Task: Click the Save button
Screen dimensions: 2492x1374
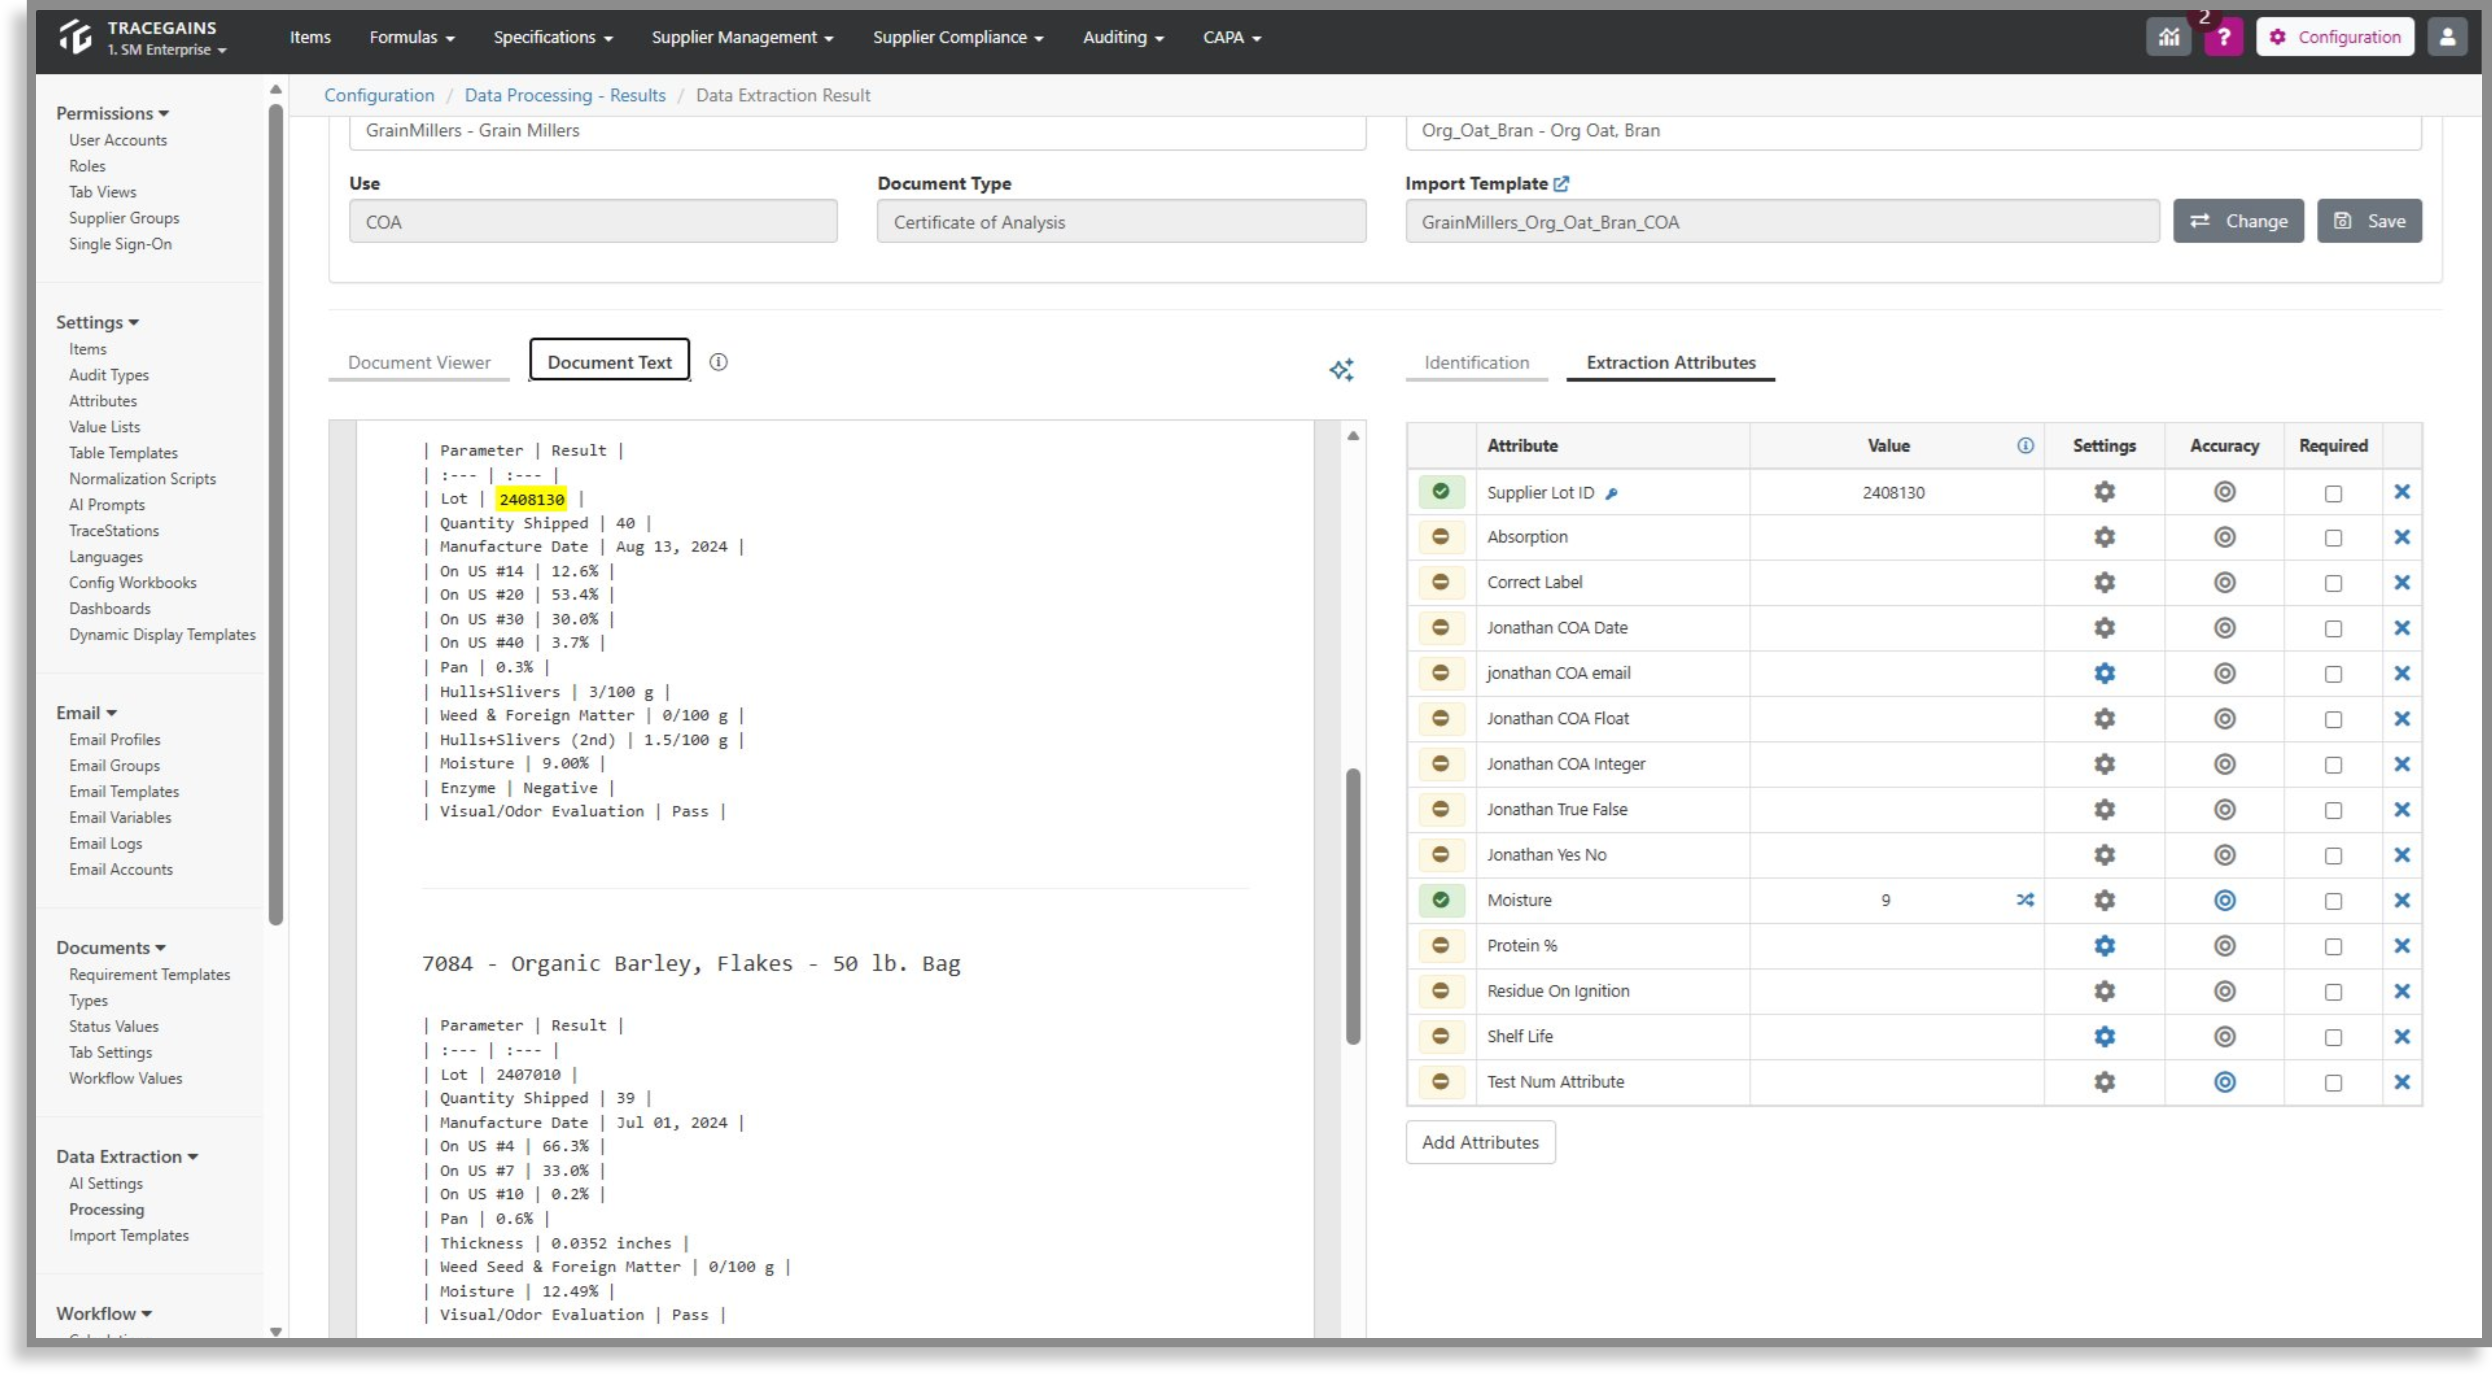Action: coord(2369,221)
